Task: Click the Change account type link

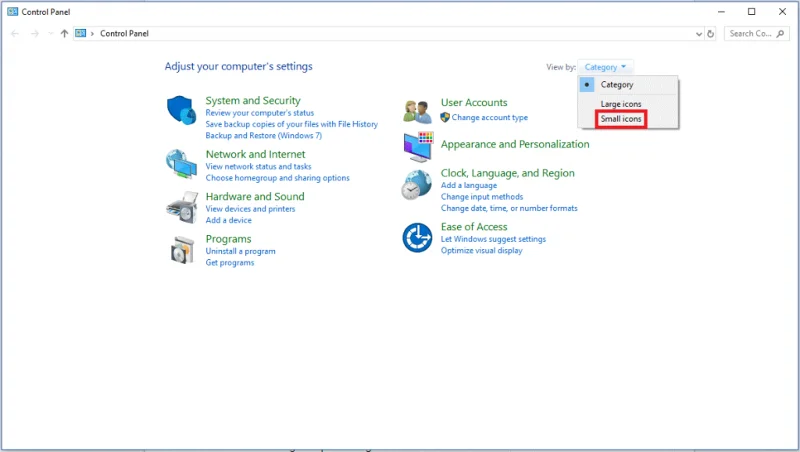Action: point(489,117)
